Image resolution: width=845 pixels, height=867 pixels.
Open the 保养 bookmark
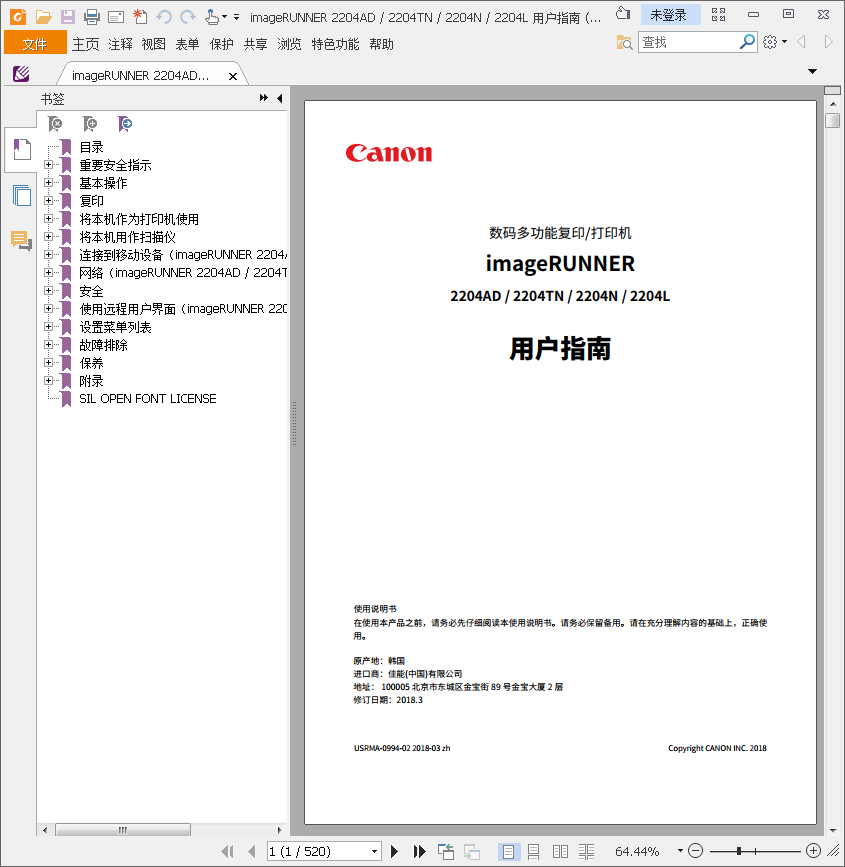[91, 363]
